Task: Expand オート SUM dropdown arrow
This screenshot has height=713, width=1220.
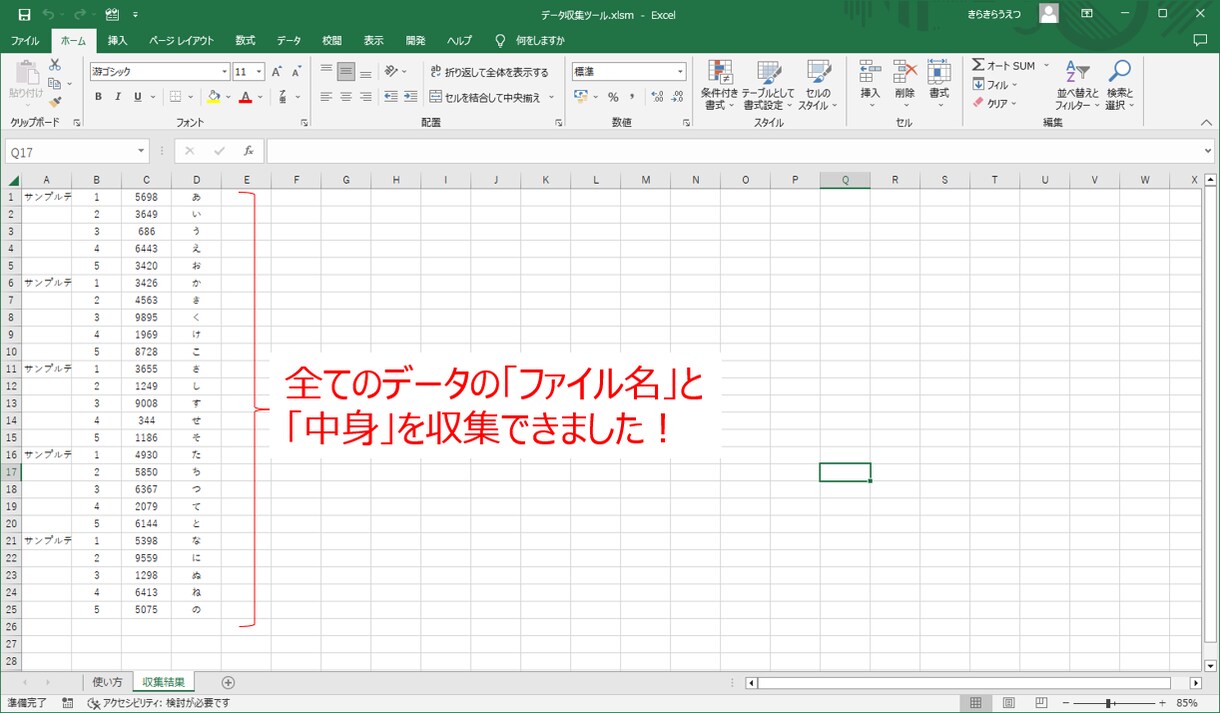Action: pos(1046,66)
